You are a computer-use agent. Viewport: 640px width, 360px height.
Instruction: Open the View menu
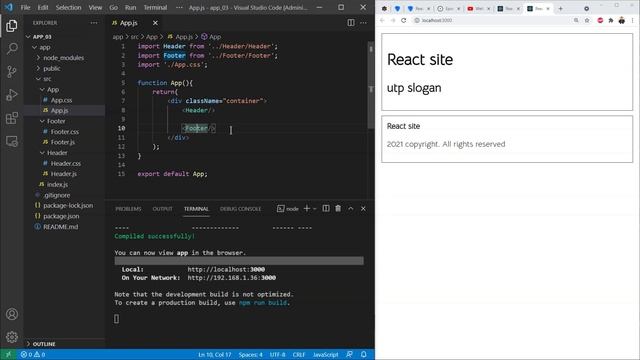pyautogui.click(x=95, y=7)
